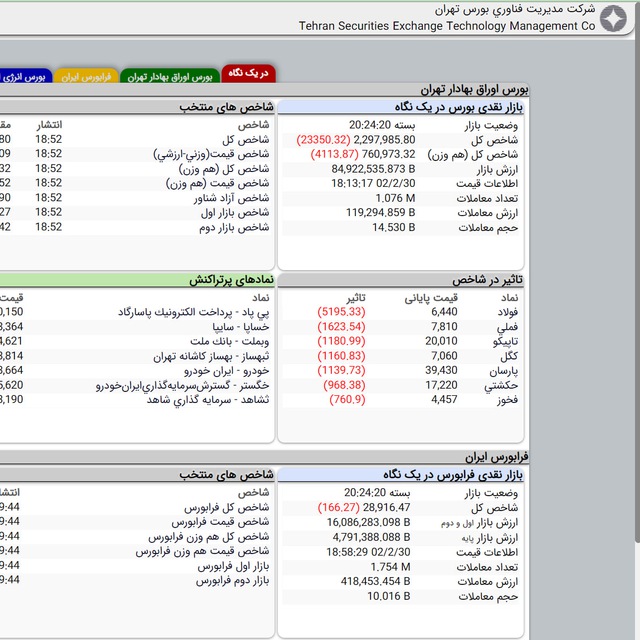Switch to بورس اوراق بهادار تهران tab
Screen dimensions: 640x640
(170, 76)
